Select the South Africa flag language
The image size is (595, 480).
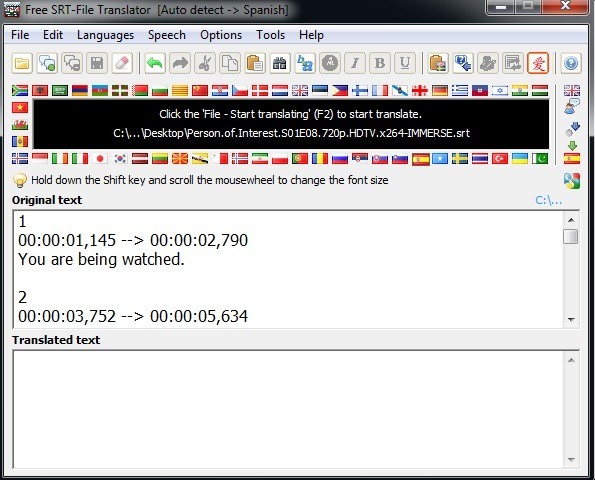point(20,90)
